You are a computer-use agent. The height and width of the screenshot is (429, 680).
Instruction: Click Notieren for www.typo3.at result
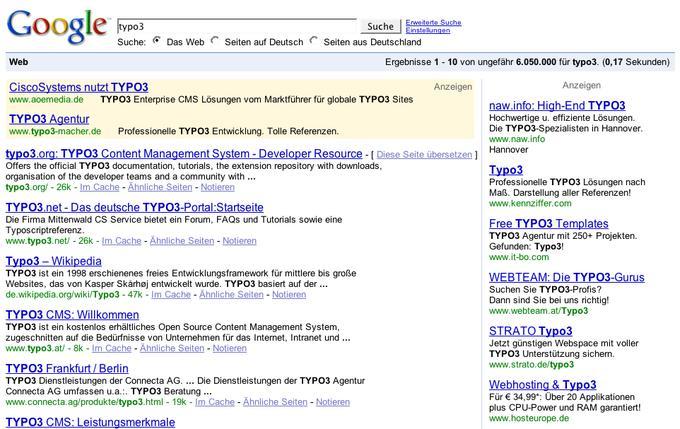(229, 348)
